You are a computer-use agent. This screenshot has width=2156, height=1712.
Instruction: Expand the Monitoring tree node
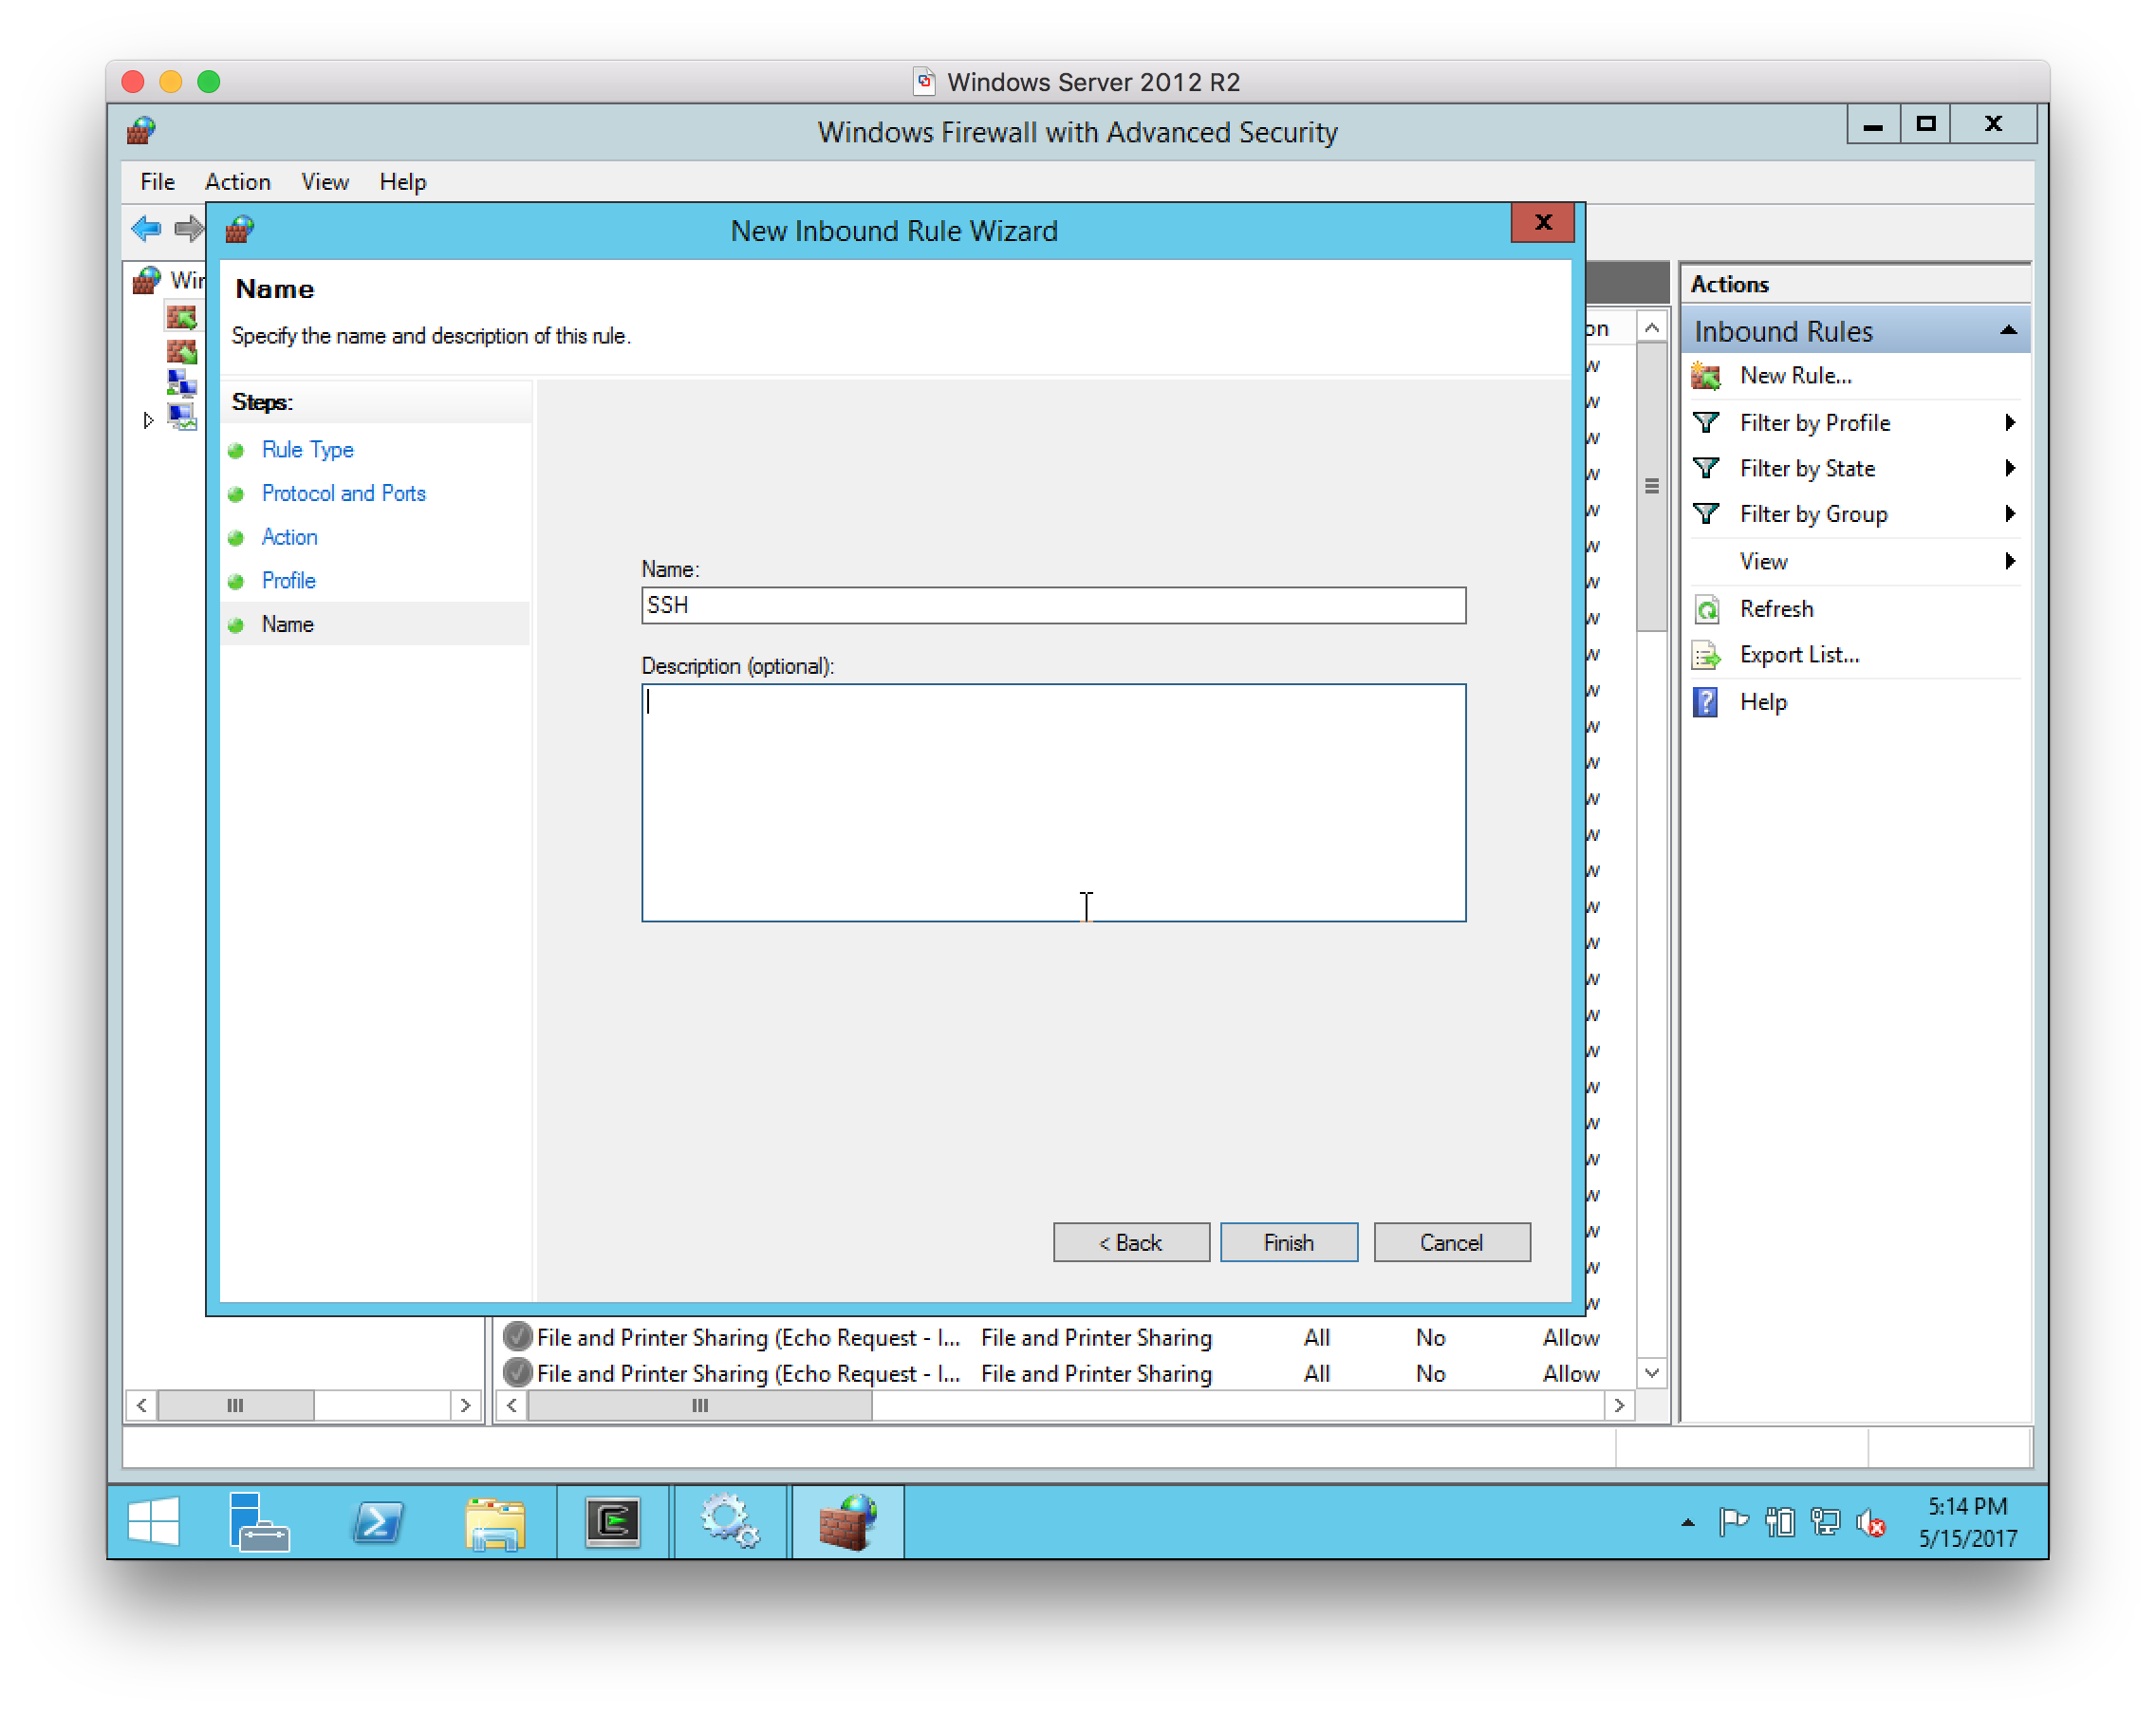[x=148, y=420]
